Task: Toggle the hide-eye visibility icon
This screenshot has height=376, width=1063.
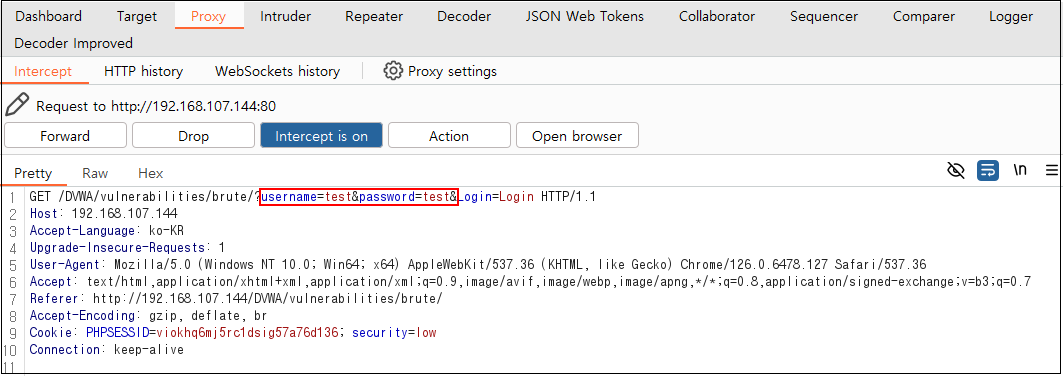Action: click(956, 171)
